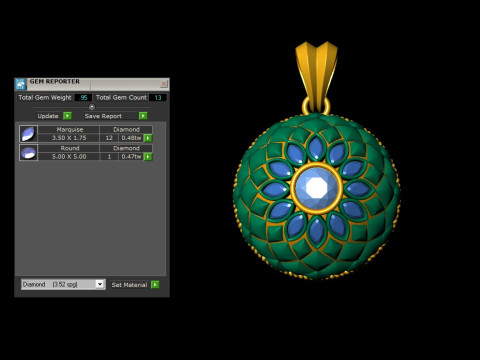
Task: Click the green Set Material arrow button
Action: 155,285
